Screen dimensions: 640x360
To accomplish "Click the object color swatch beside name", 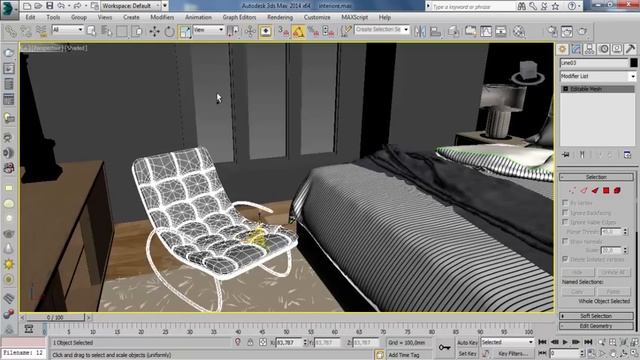I will (x=633, y=63).
